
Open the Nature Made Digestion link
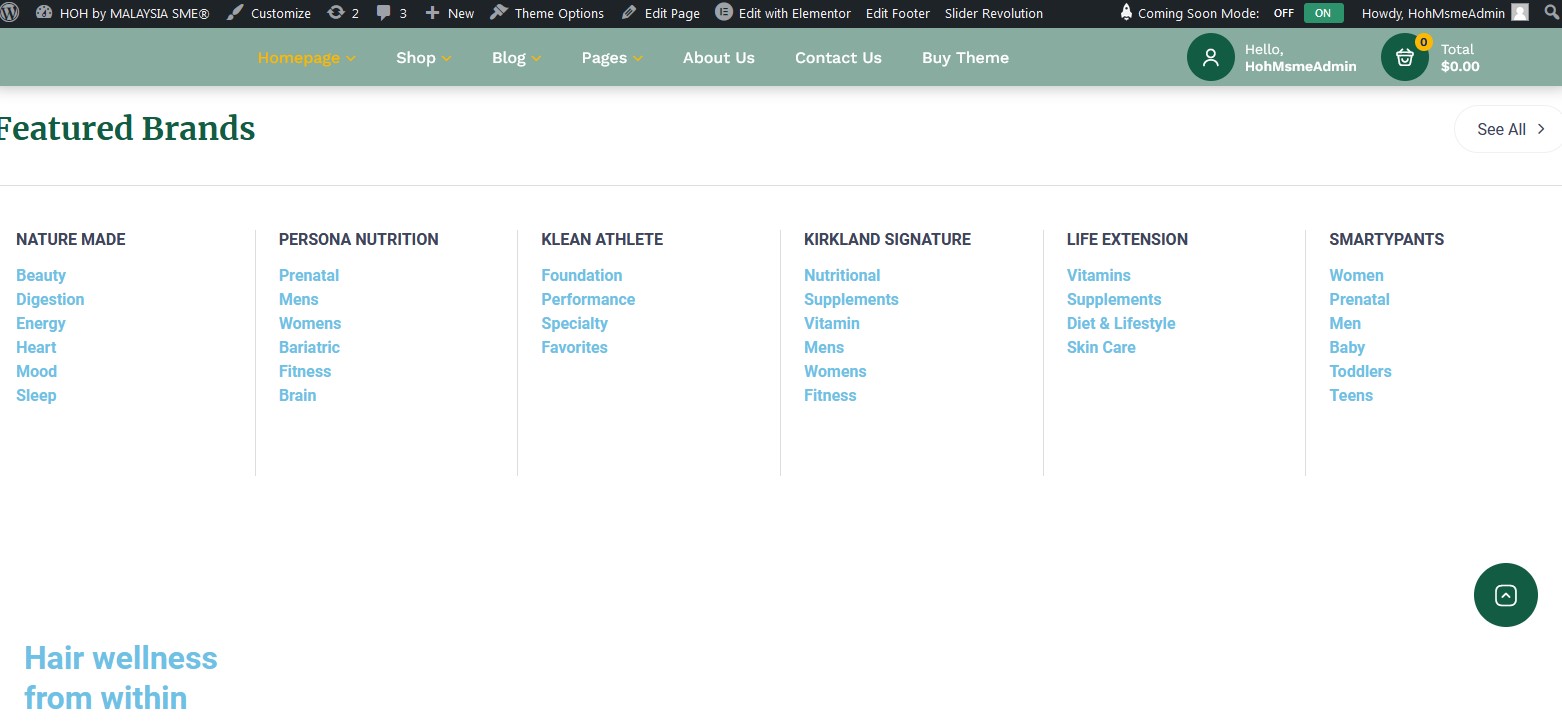(x=50, y=299)
